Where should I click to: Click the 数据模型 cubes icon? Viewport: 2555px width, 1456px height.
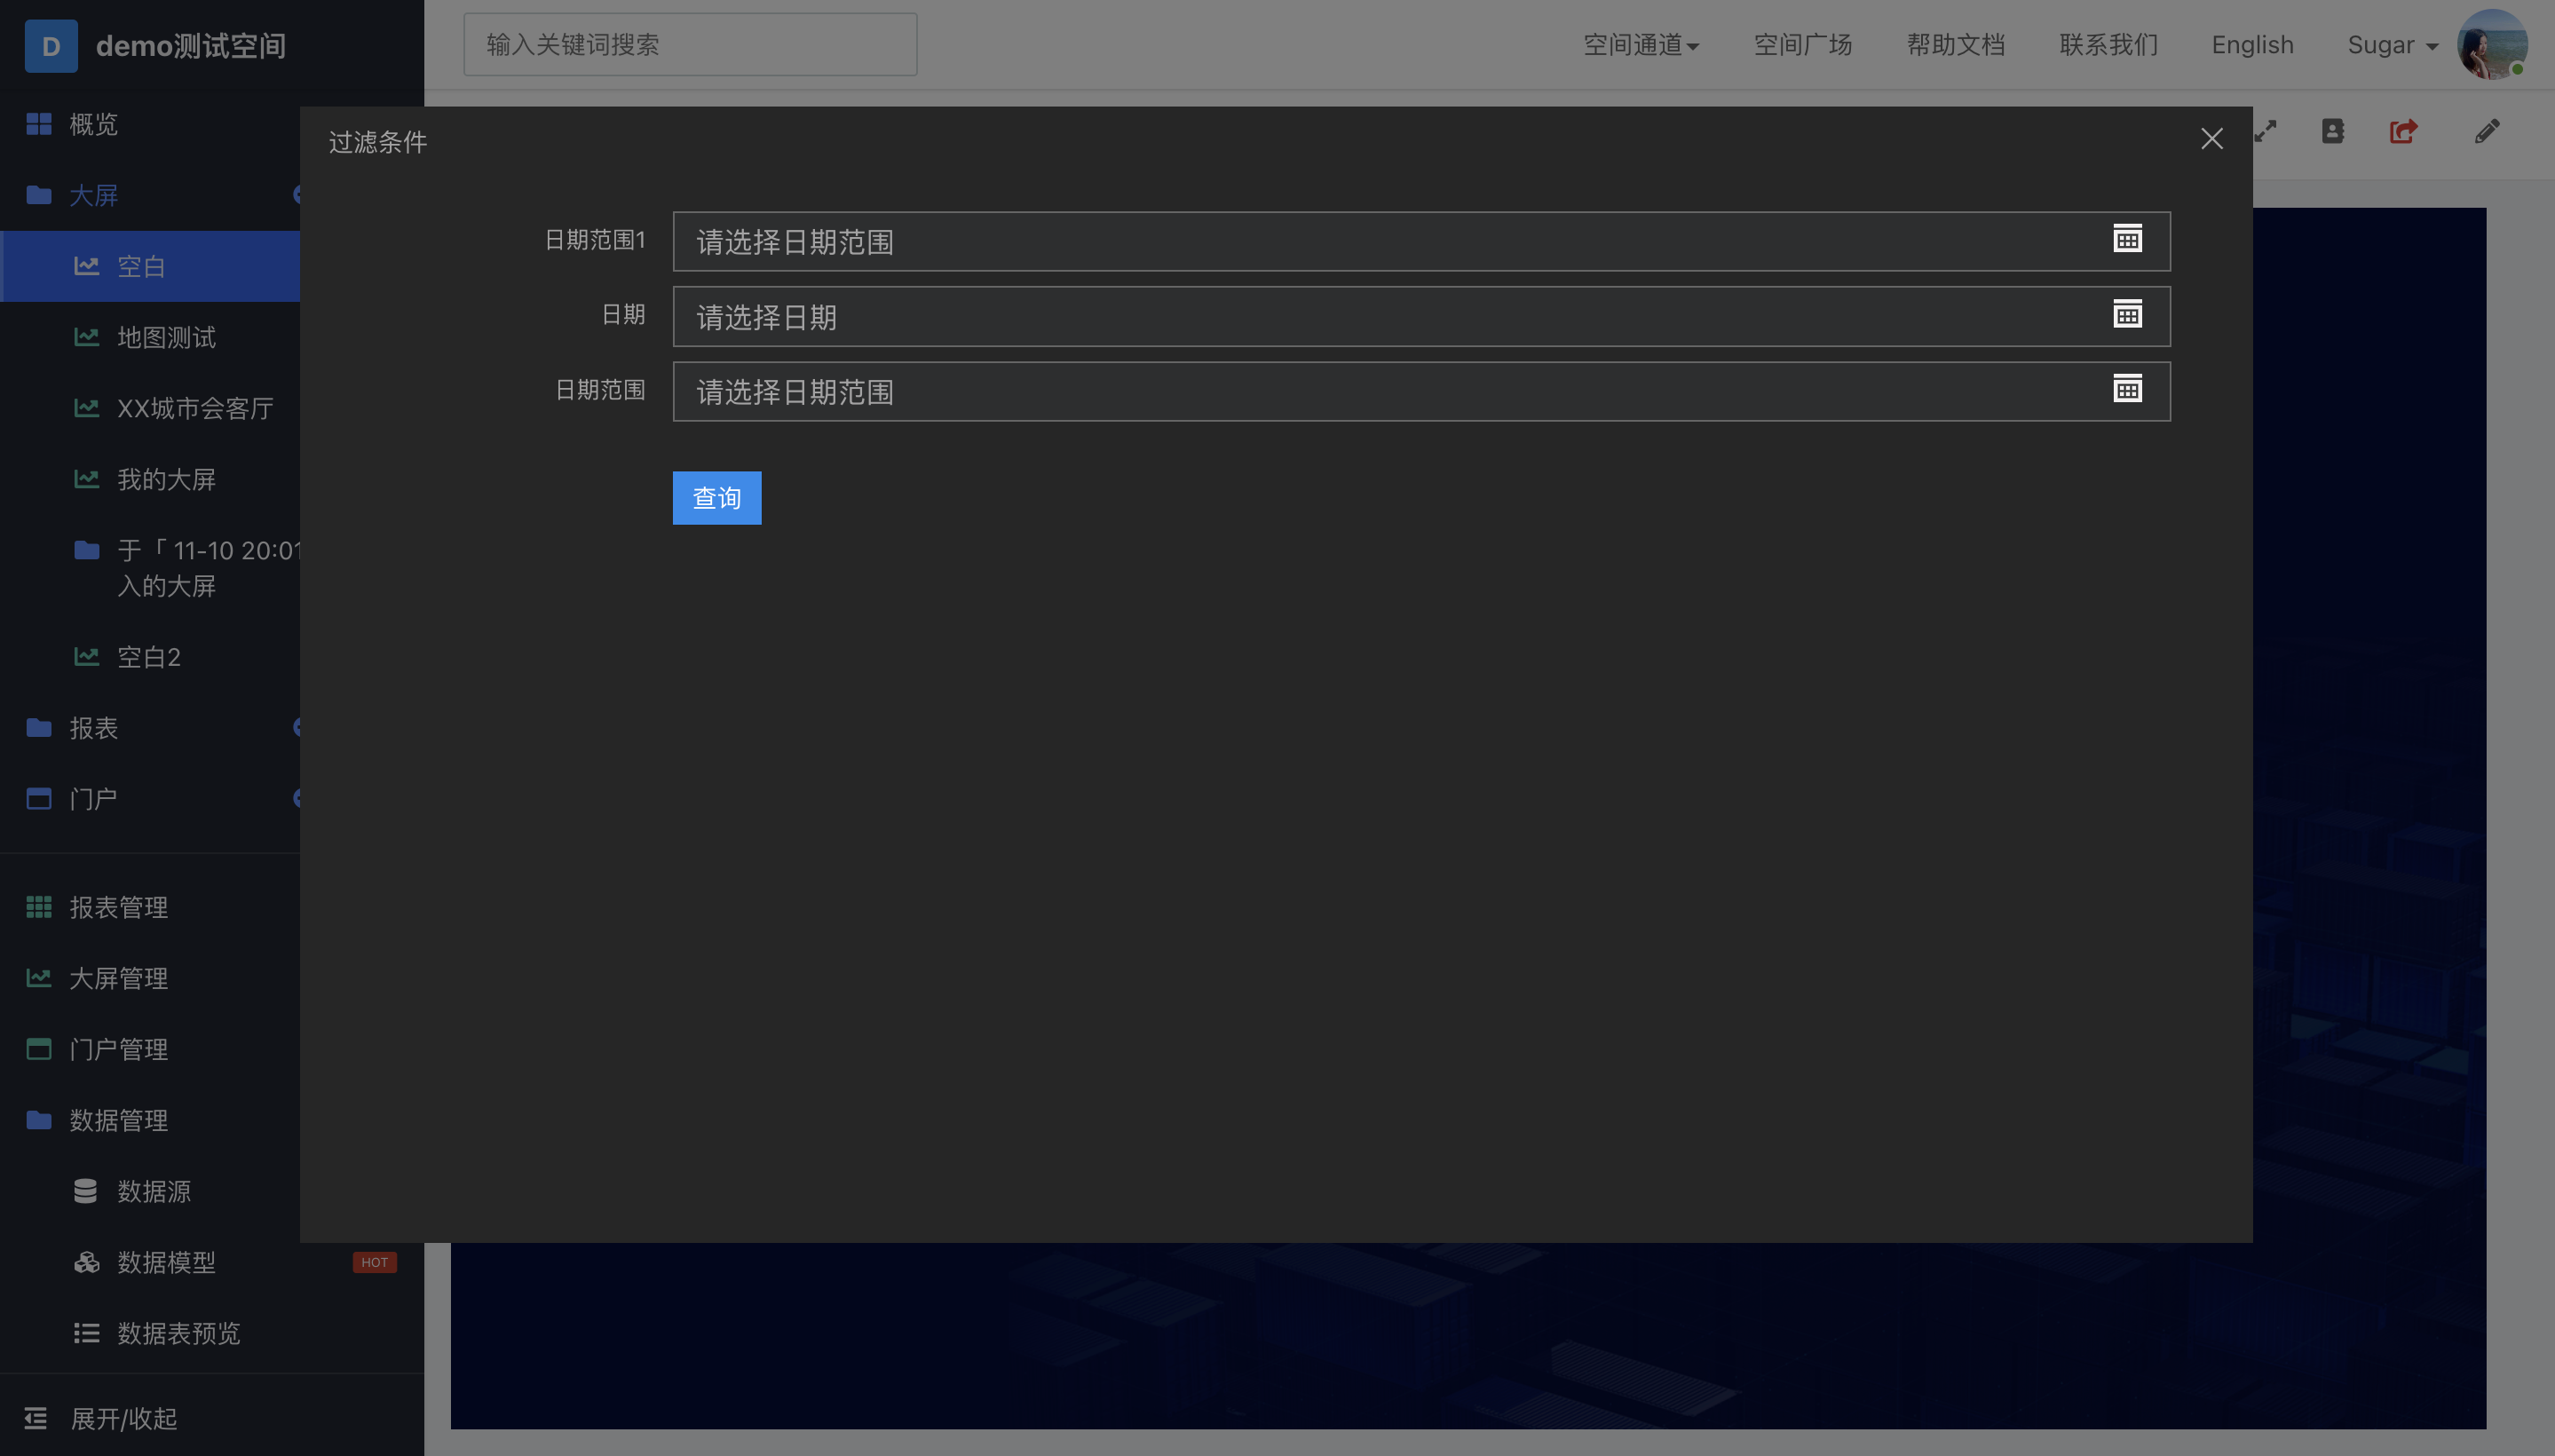point(87,1262)
